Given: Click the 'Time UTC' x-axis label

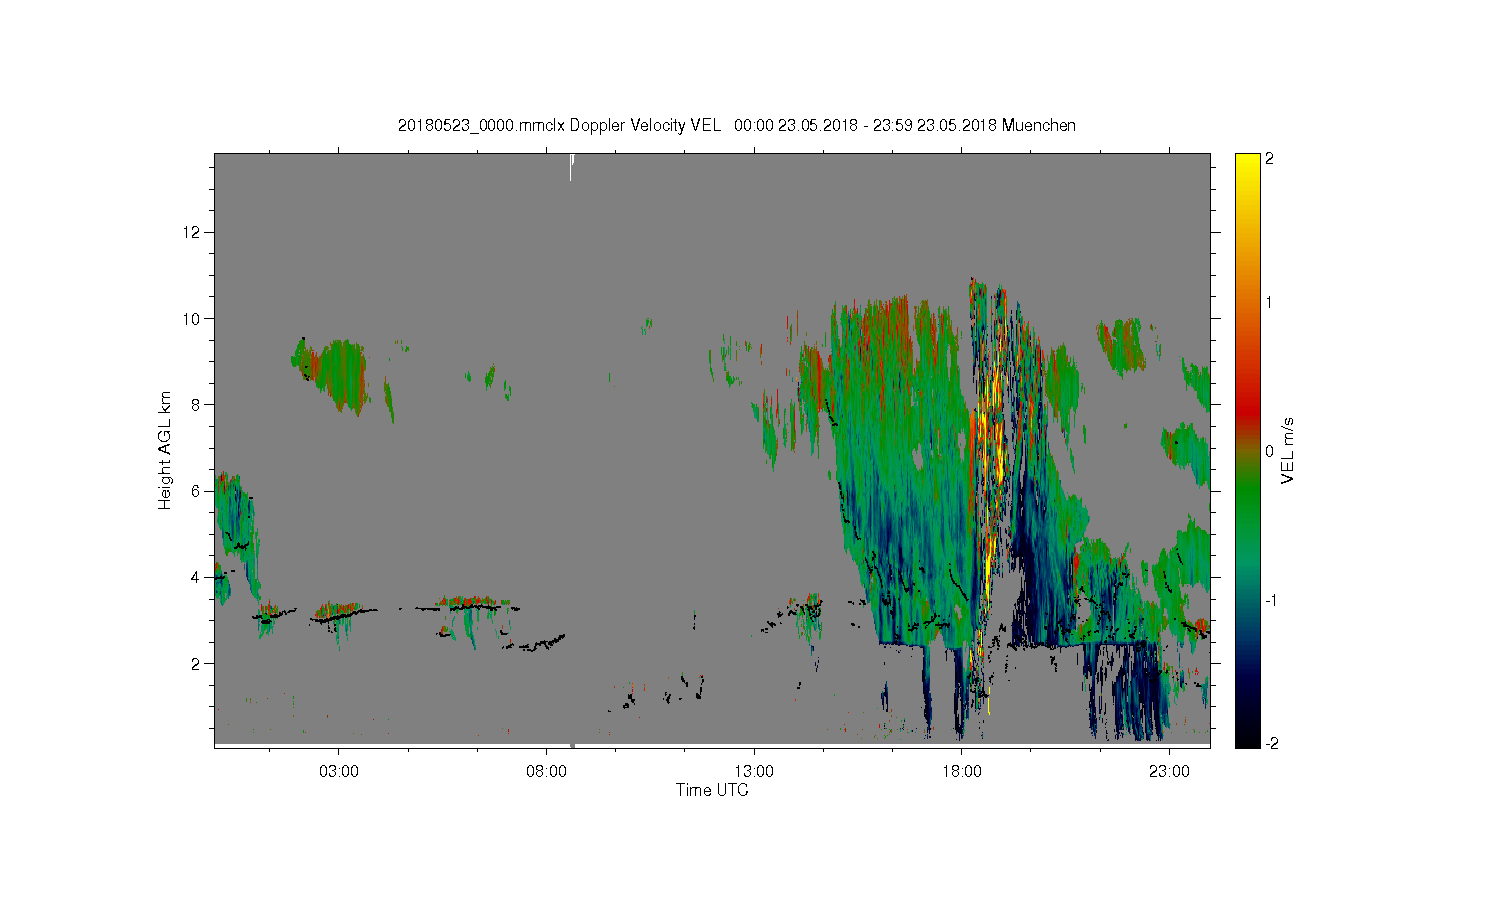Looking at the screenshot, I should 712,790.
